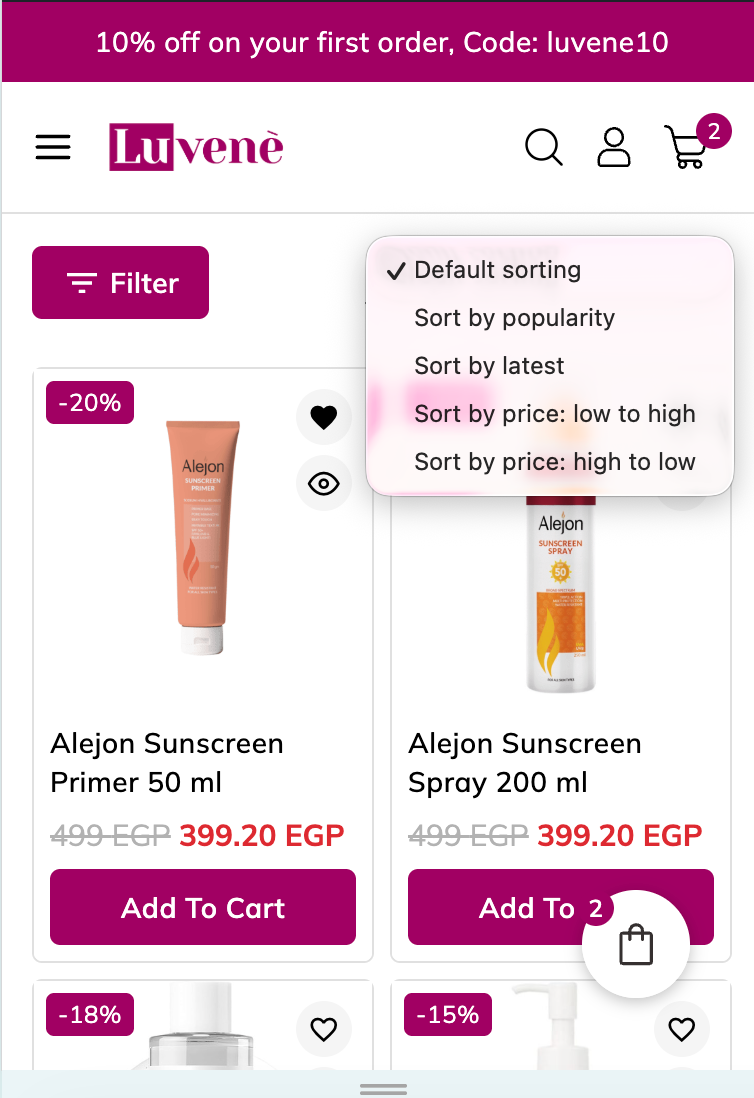The image size is (754, 1098).
Task: Quick view Alejon Sunscreen Primer eye icon
Action: (324, 484)
